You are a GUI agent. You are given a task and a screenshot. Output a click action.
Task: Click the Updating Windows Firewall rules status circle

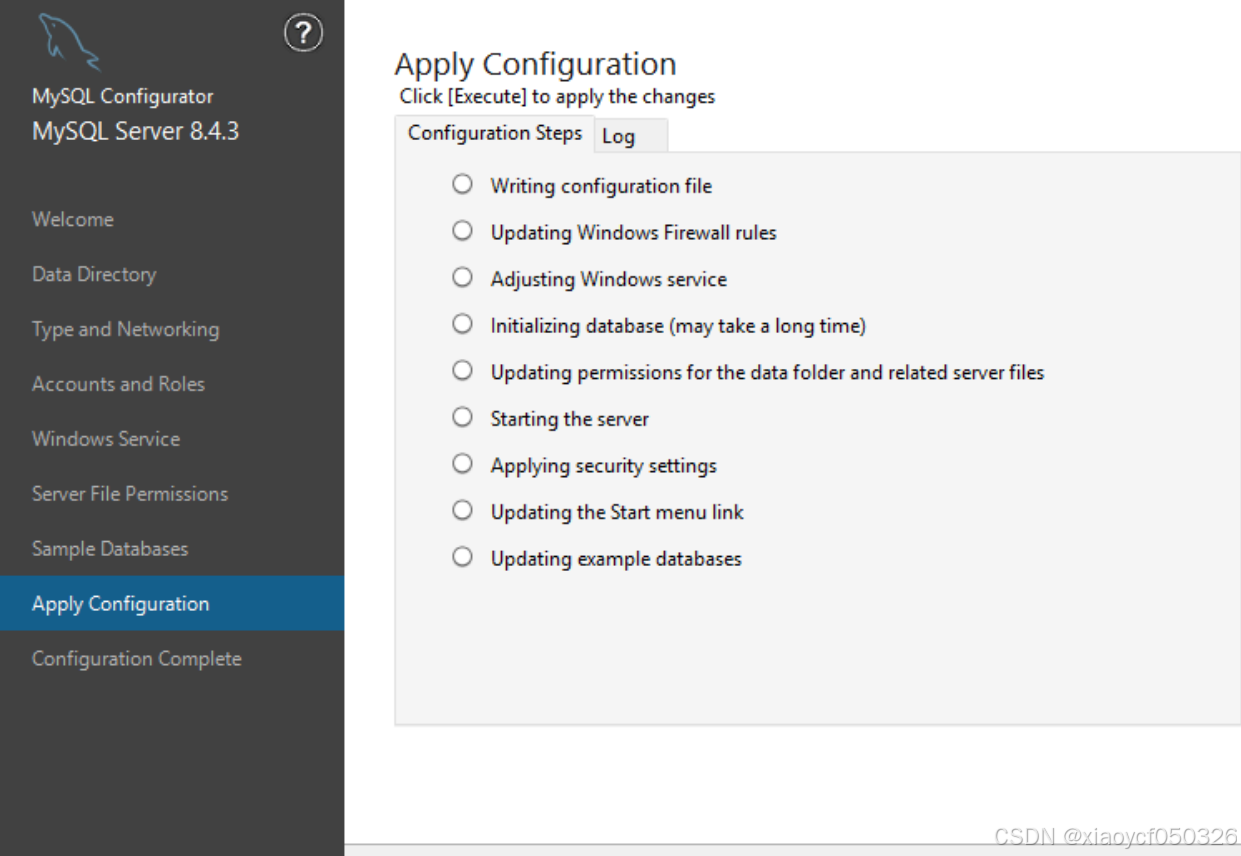(462, 231)
